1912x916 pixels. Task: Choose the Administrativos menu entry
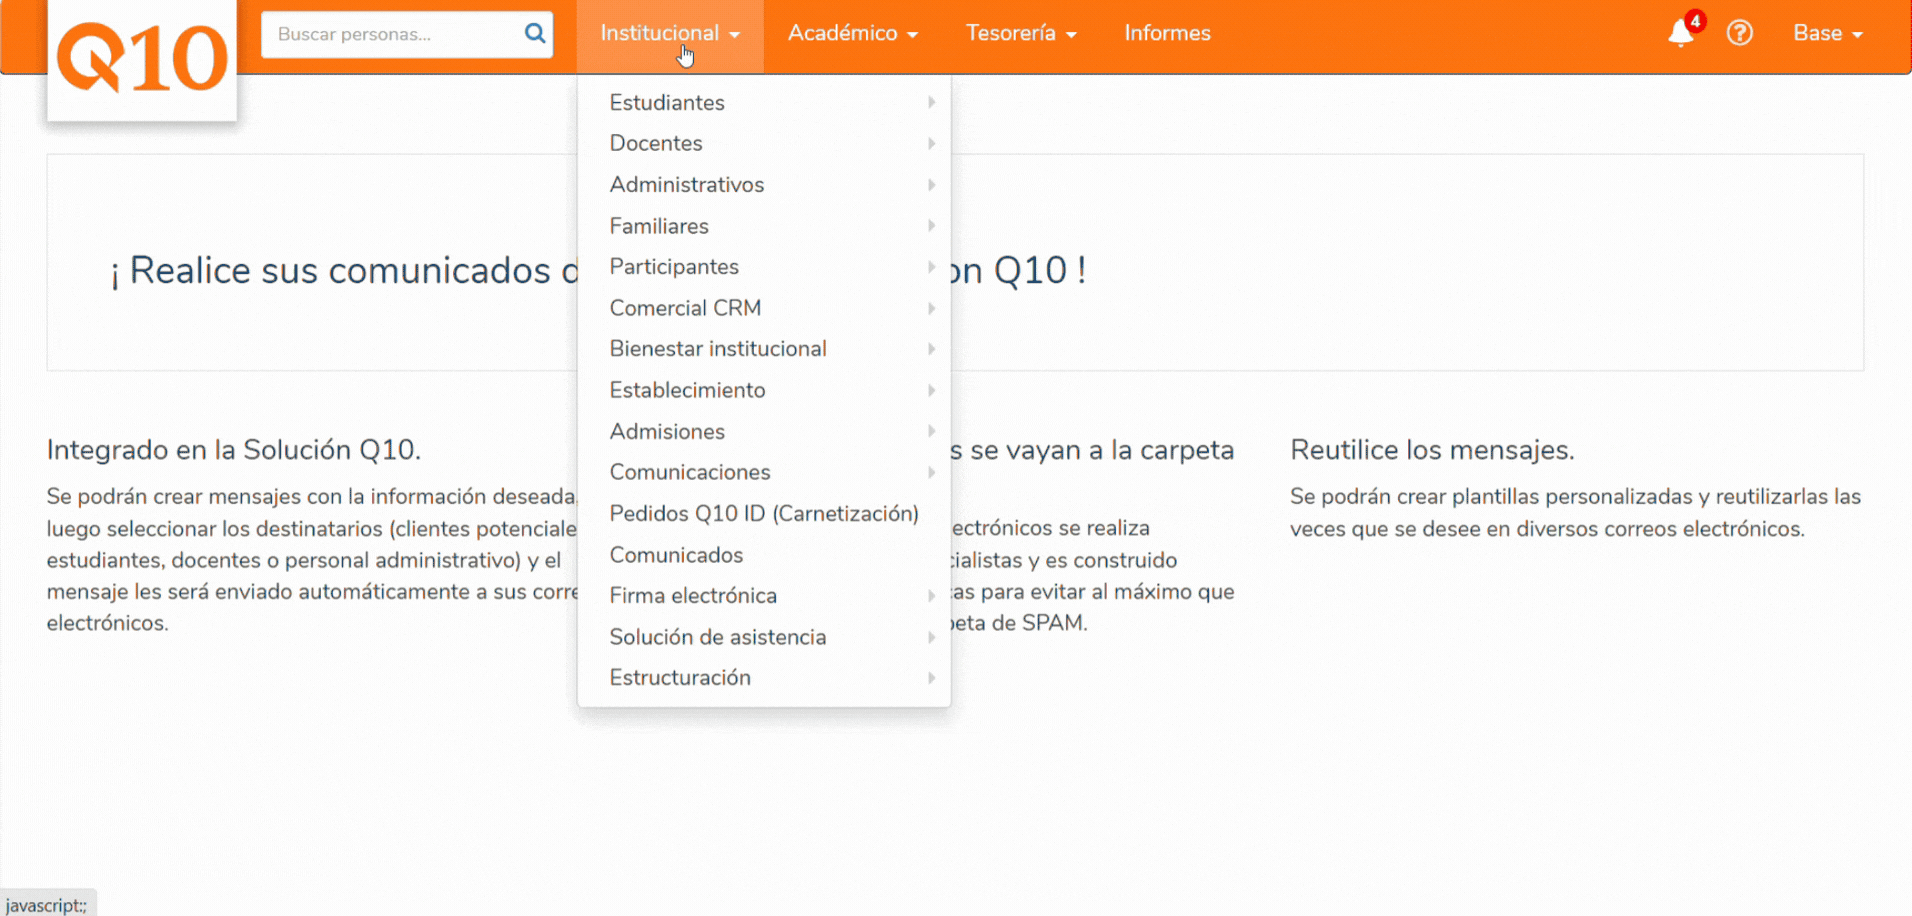click(764, 185)
